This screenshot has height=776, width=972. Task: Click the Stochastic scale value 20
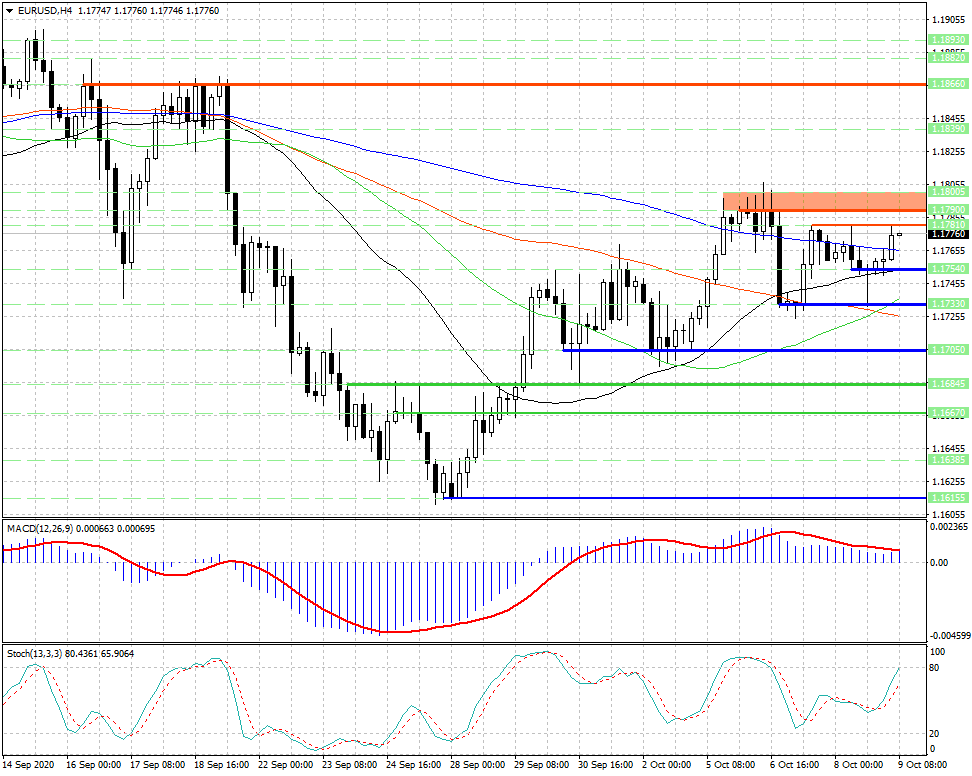click(934, 733)
